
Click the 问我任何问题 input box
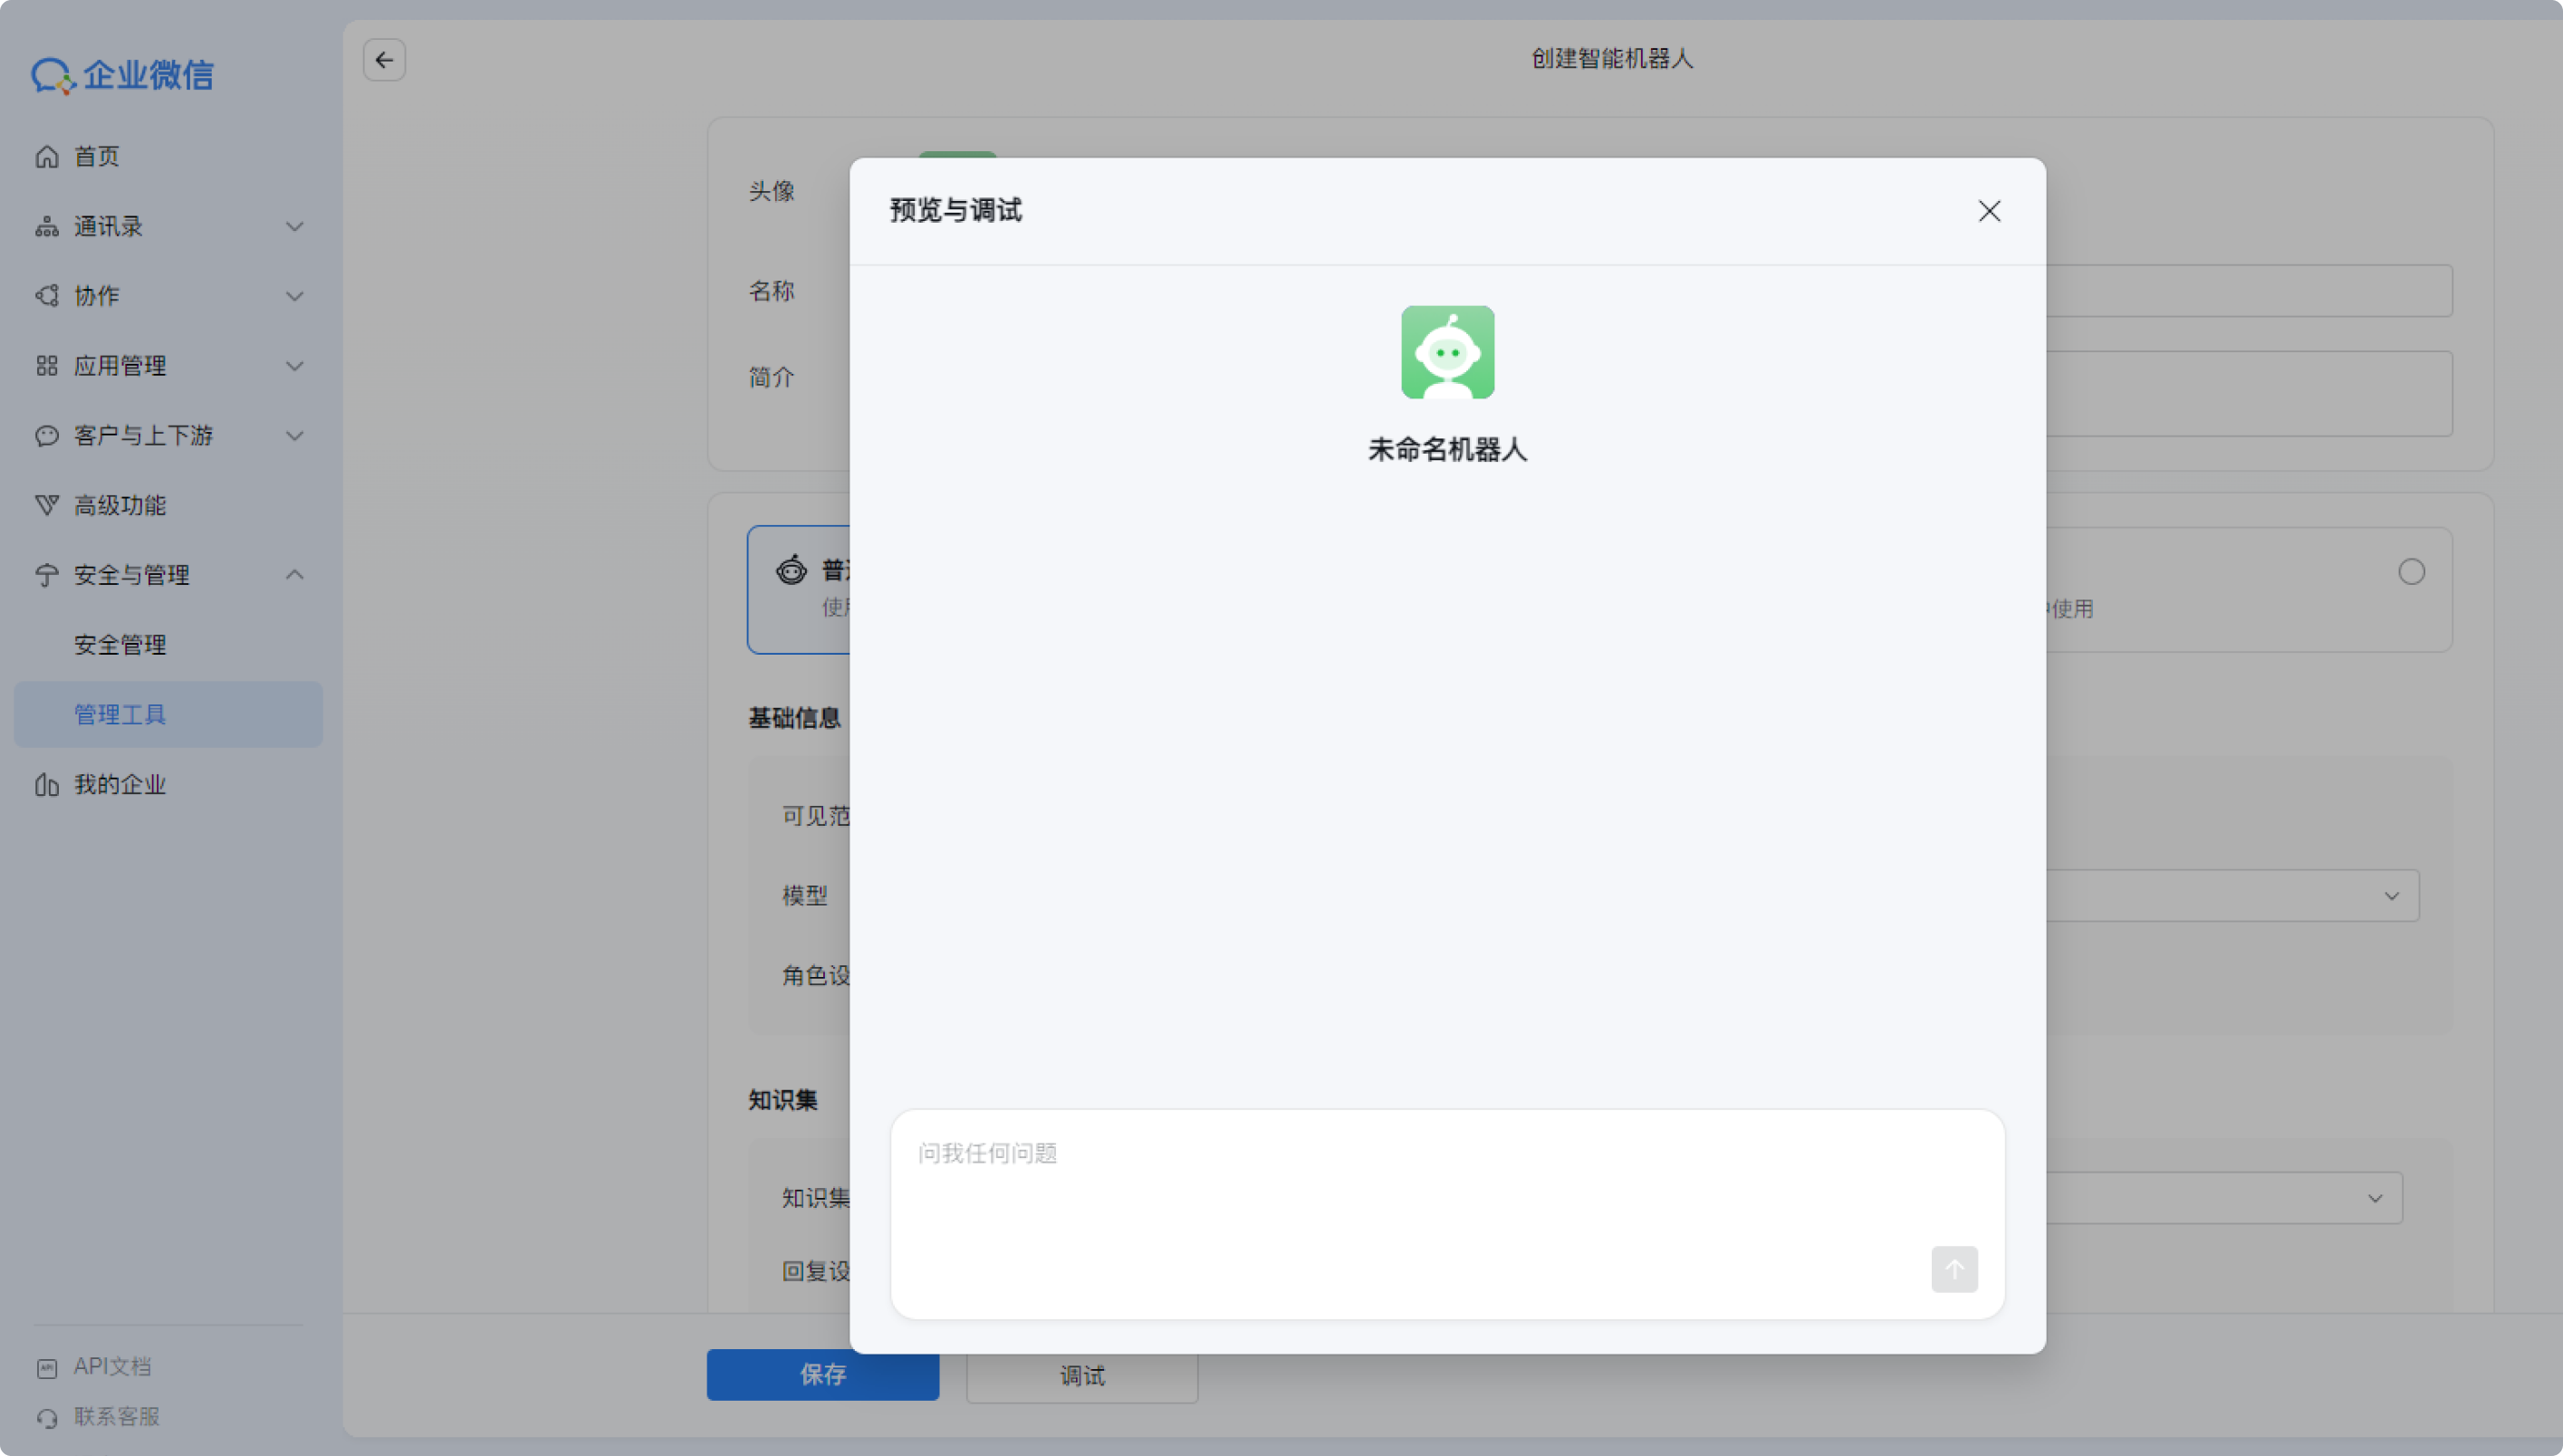(1447, 1214)
